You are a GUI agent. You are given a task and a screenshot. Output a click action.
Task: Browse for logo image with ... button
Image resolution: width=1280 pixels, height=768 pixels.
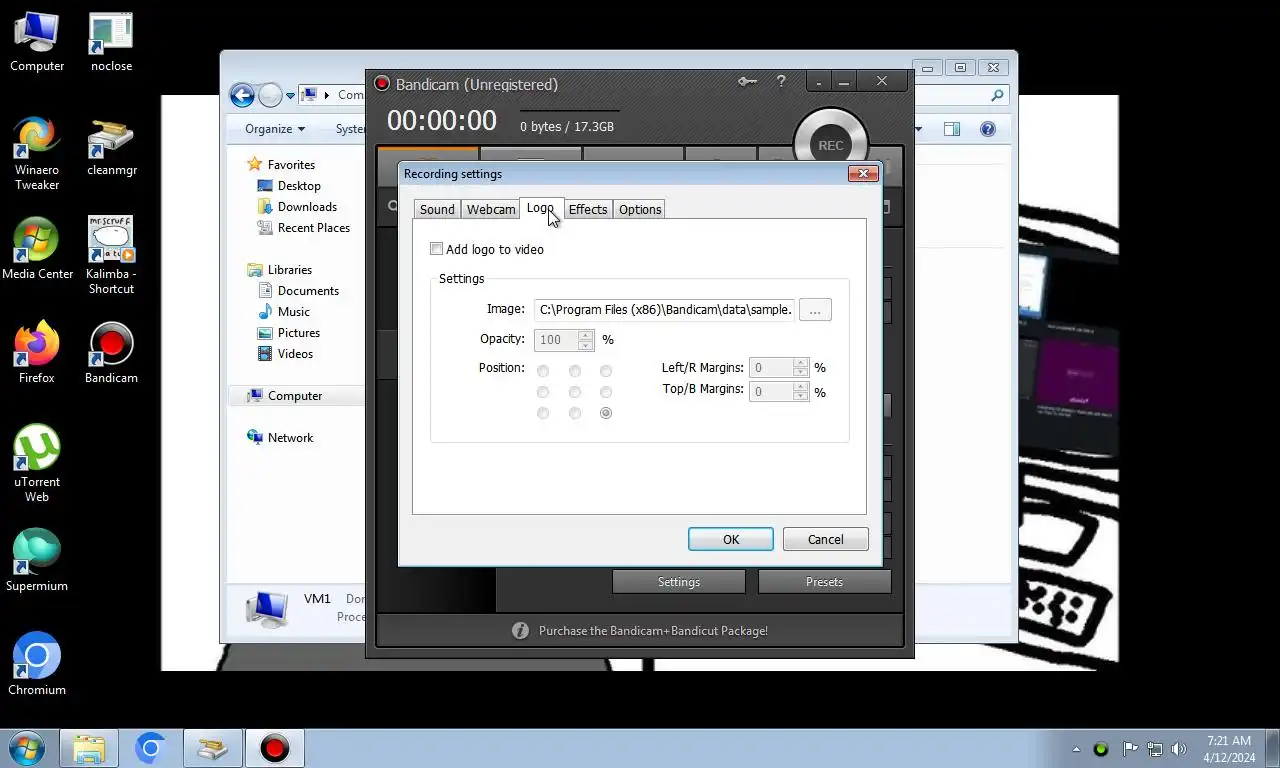click(815, 310)
